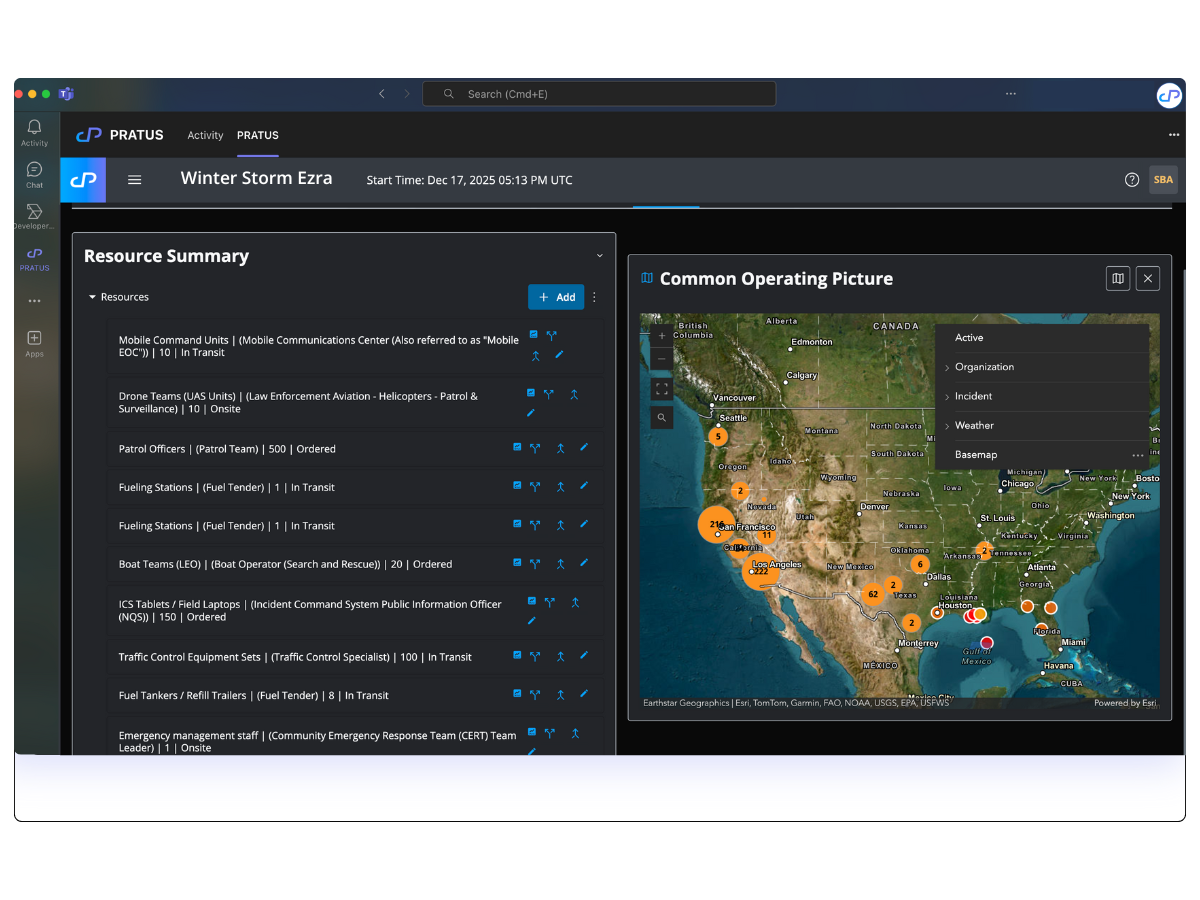
Task: Click the SBA button in the toolbar
Action: pyautogui.click(x=1163, y=179)
